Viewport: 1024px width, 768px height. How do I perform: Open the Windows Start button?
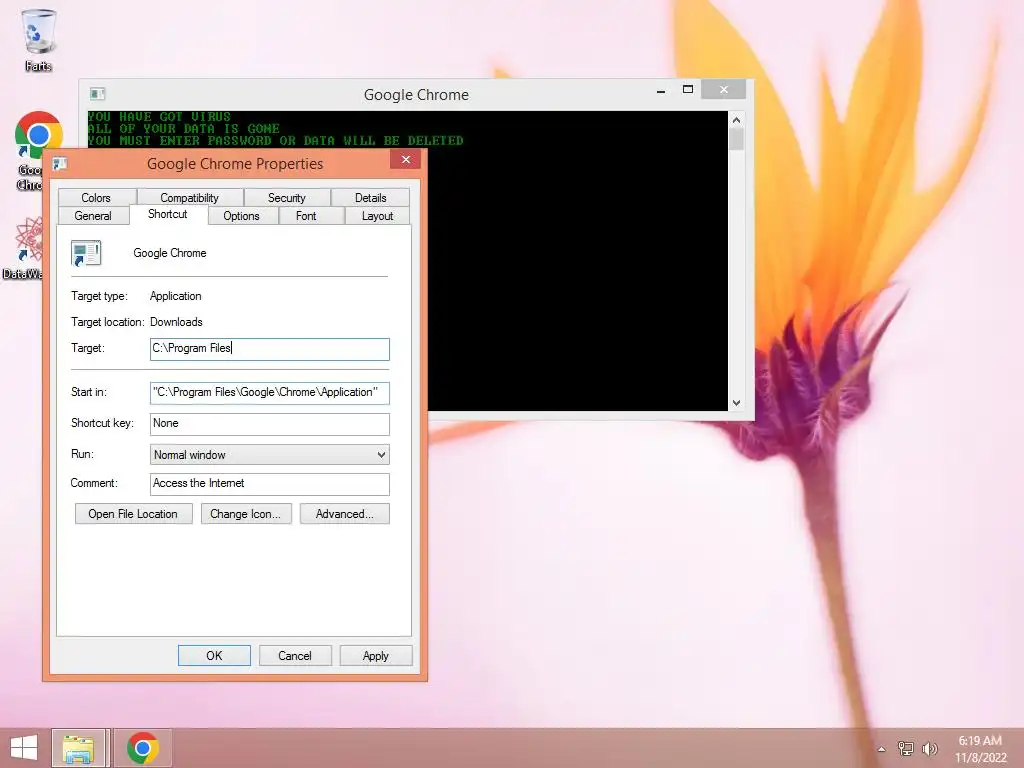tap(24, 748)
